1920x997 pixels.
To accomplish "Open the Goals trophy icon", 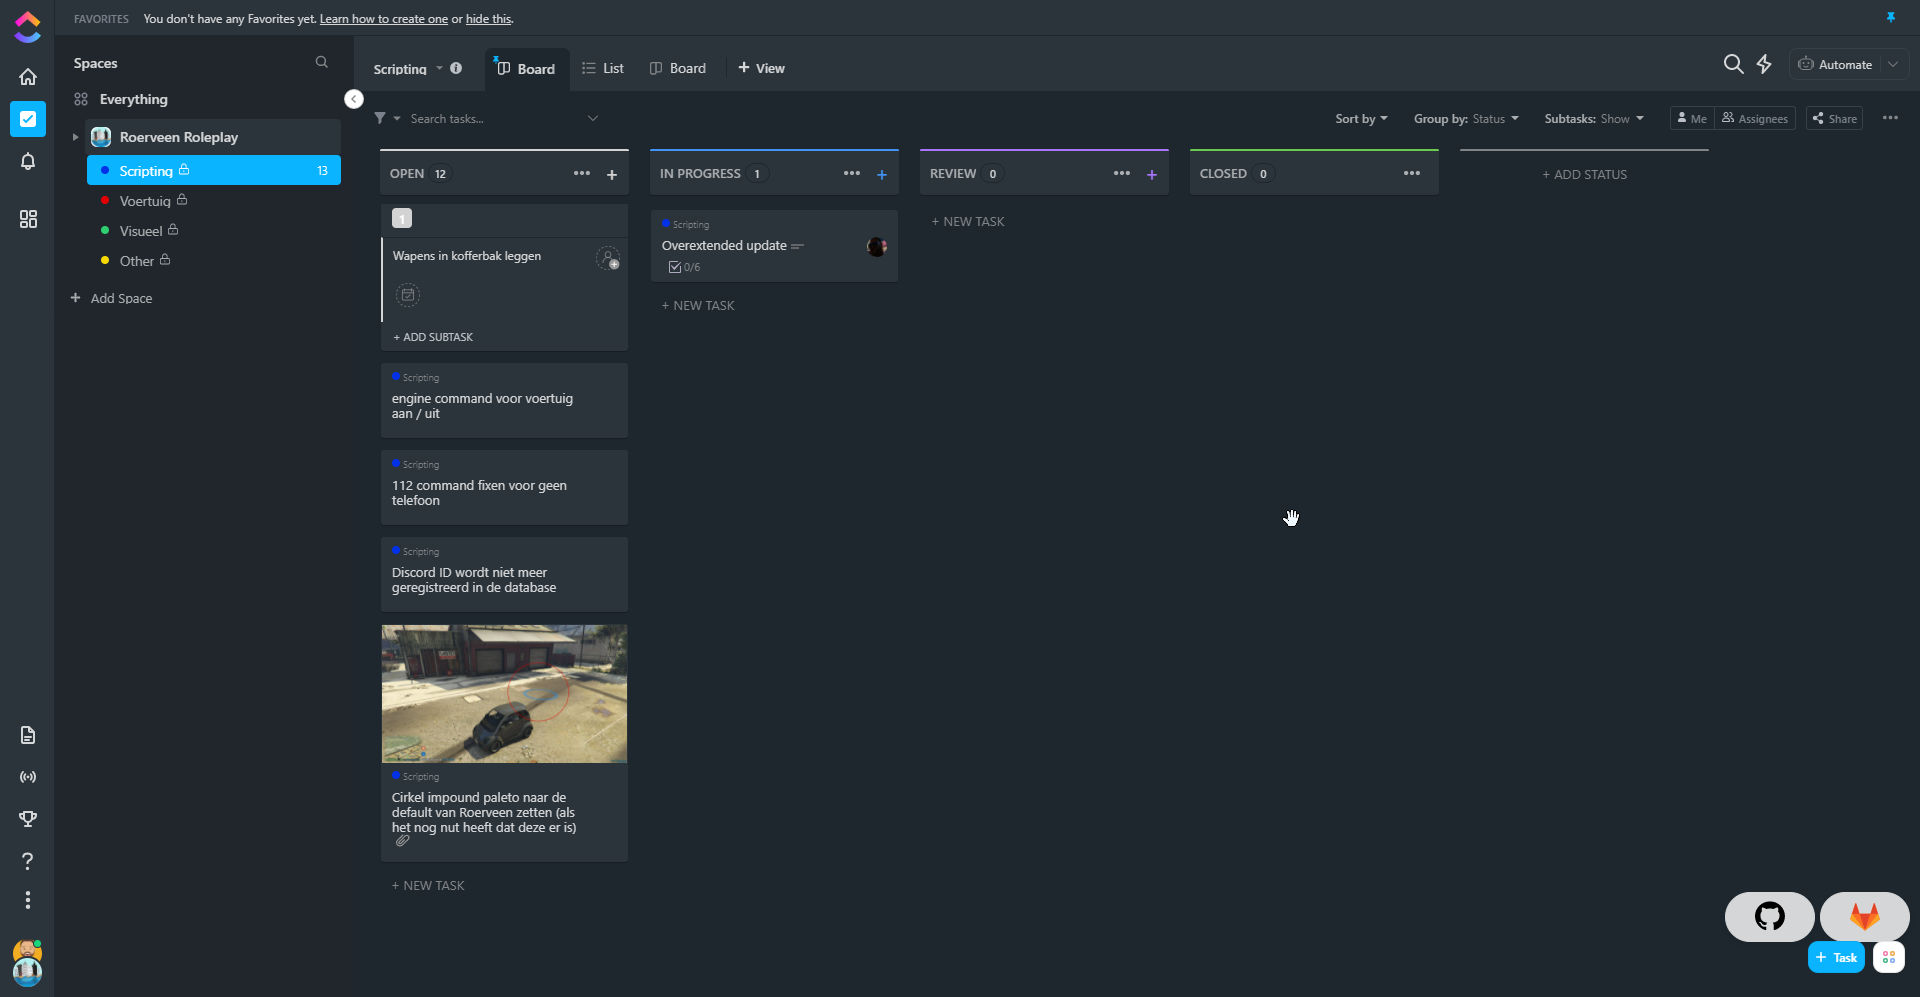I will [x=28, y=819].
